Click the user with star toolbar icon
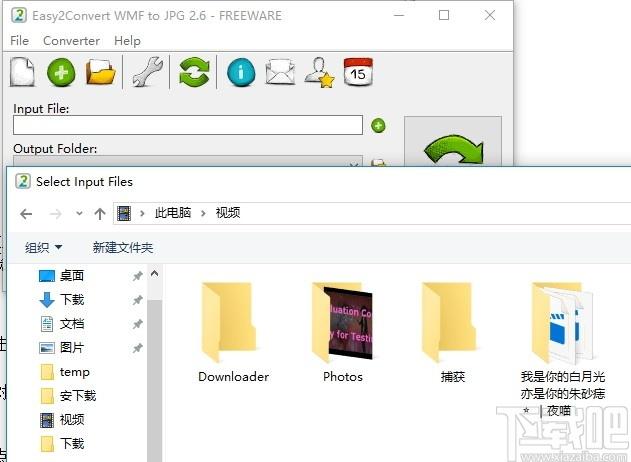This screenshot has height=462, width=631. 320,73
